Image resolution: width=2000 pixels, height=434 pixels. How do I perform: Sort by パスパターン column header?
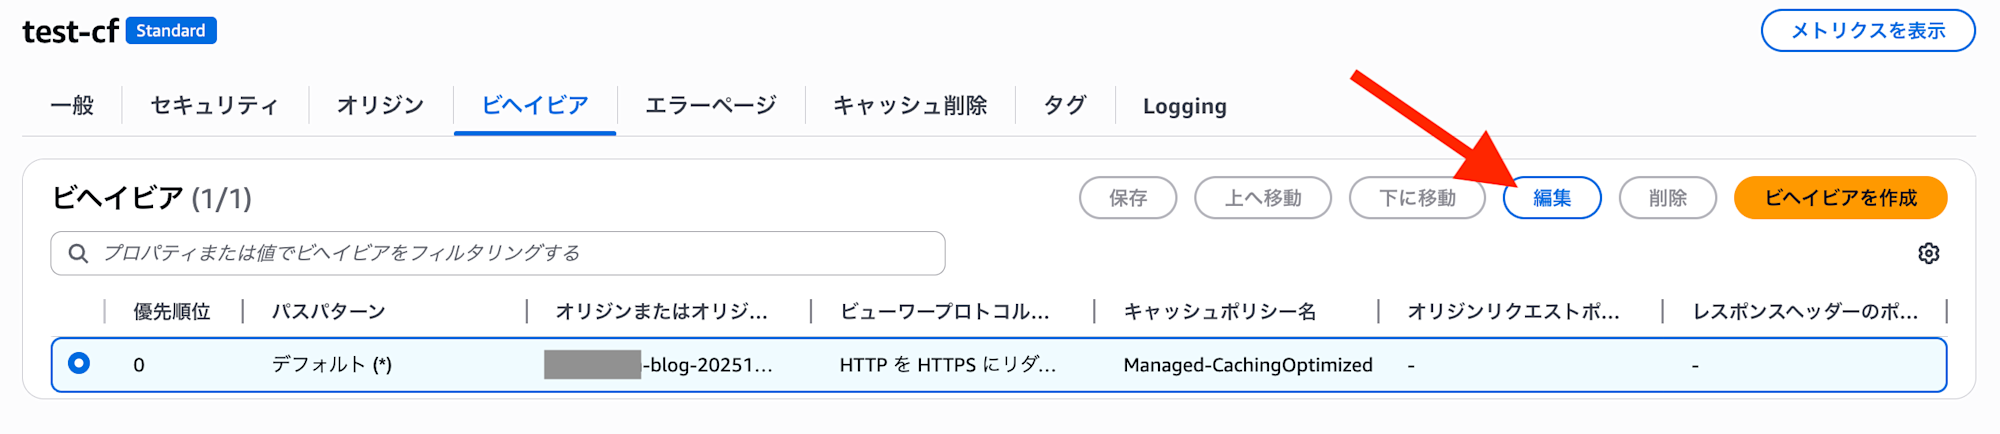pyautogui.click(x=329, y=312)
